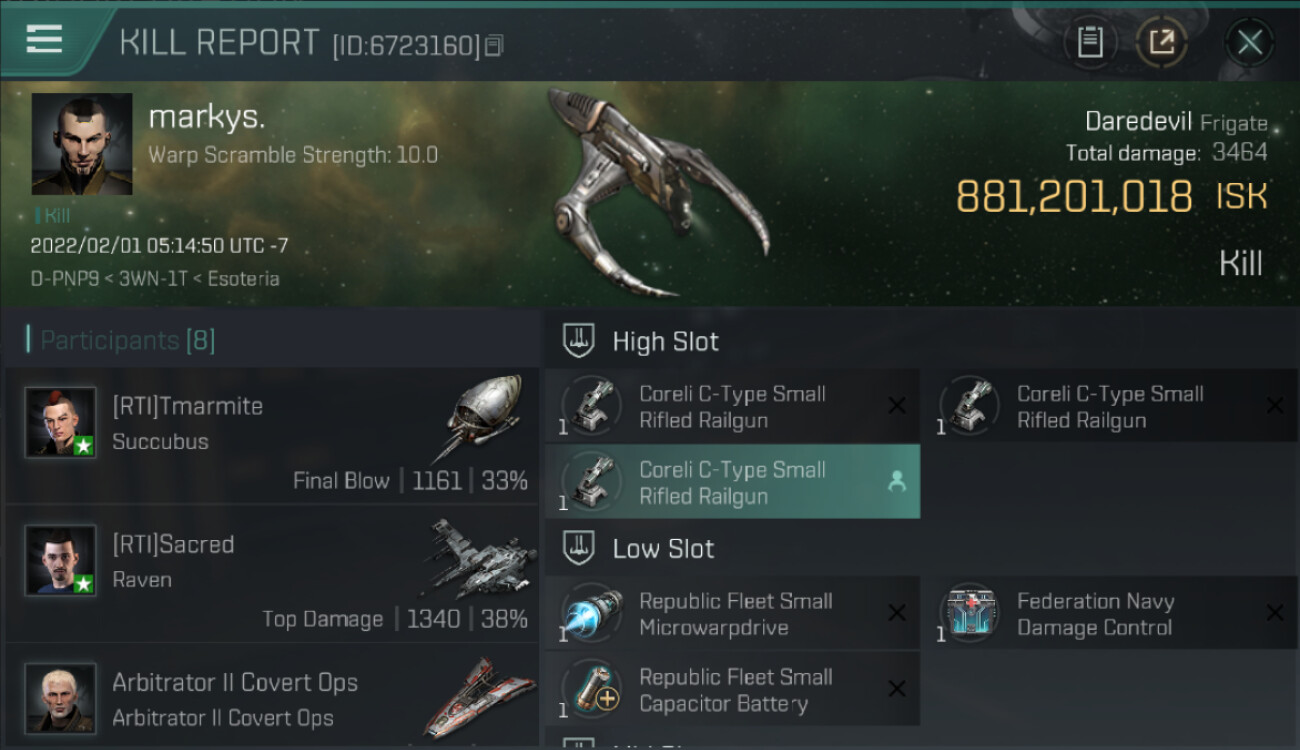The image size is (1300, 750).
Task: Select the Republic Fleet Small Microwarpdrive icon
Action: point(592,613)
